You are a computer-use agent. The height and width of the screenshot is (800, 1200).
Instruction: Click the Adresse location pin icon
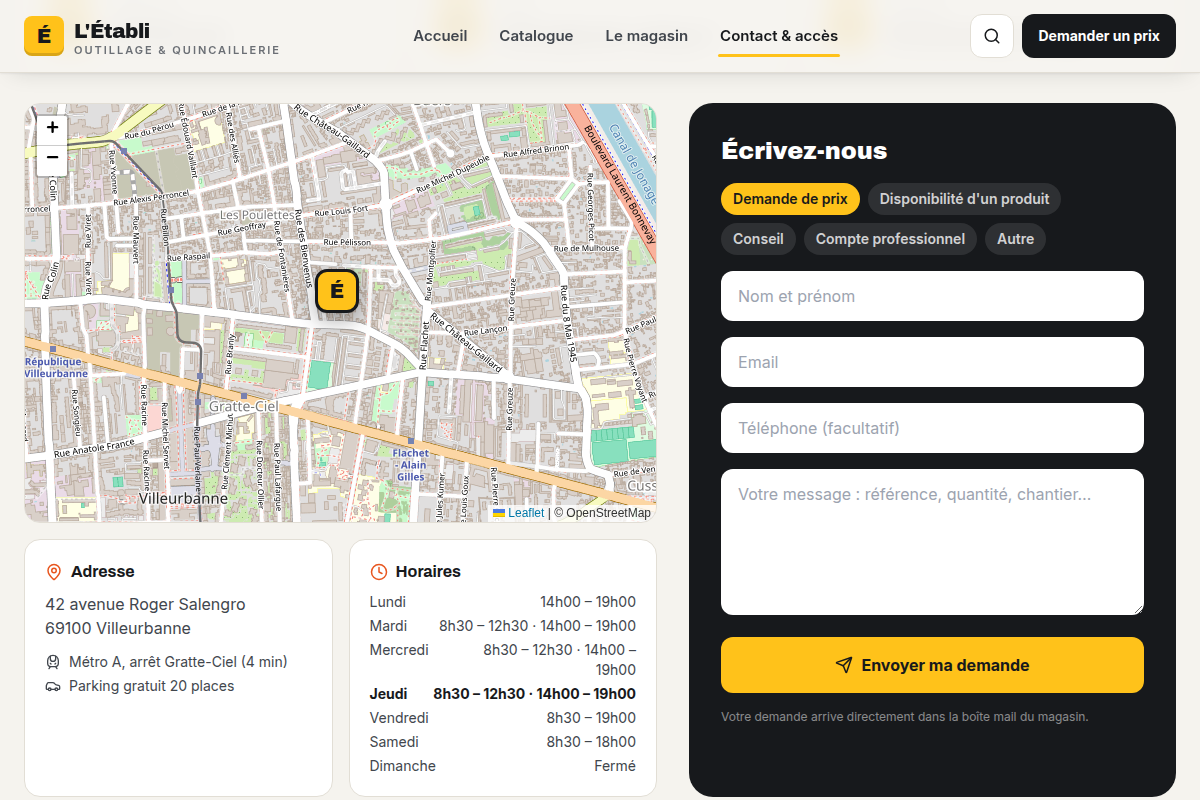click(54, 572)
